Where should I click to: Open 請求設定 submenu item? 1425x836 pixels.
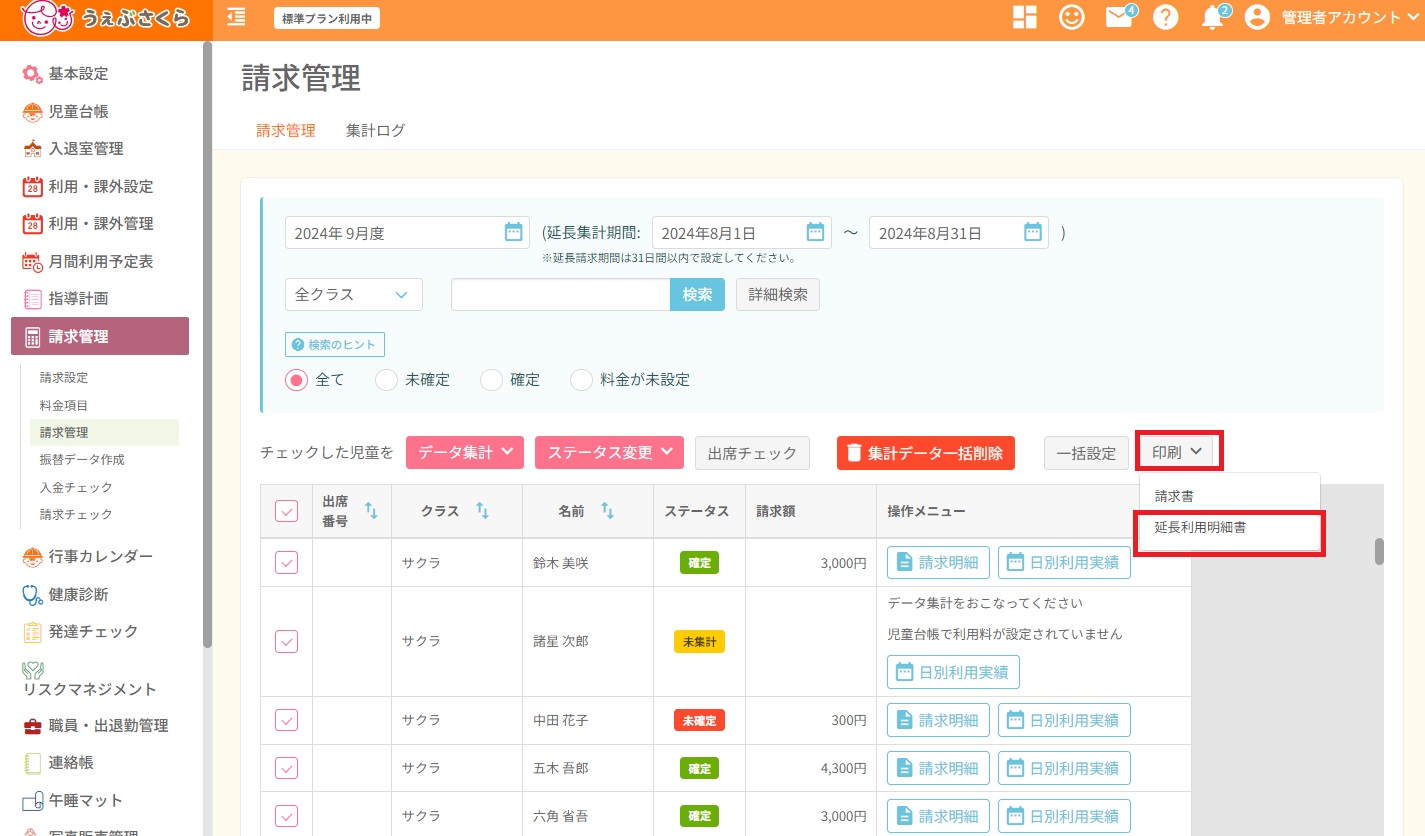pos(64,378)
